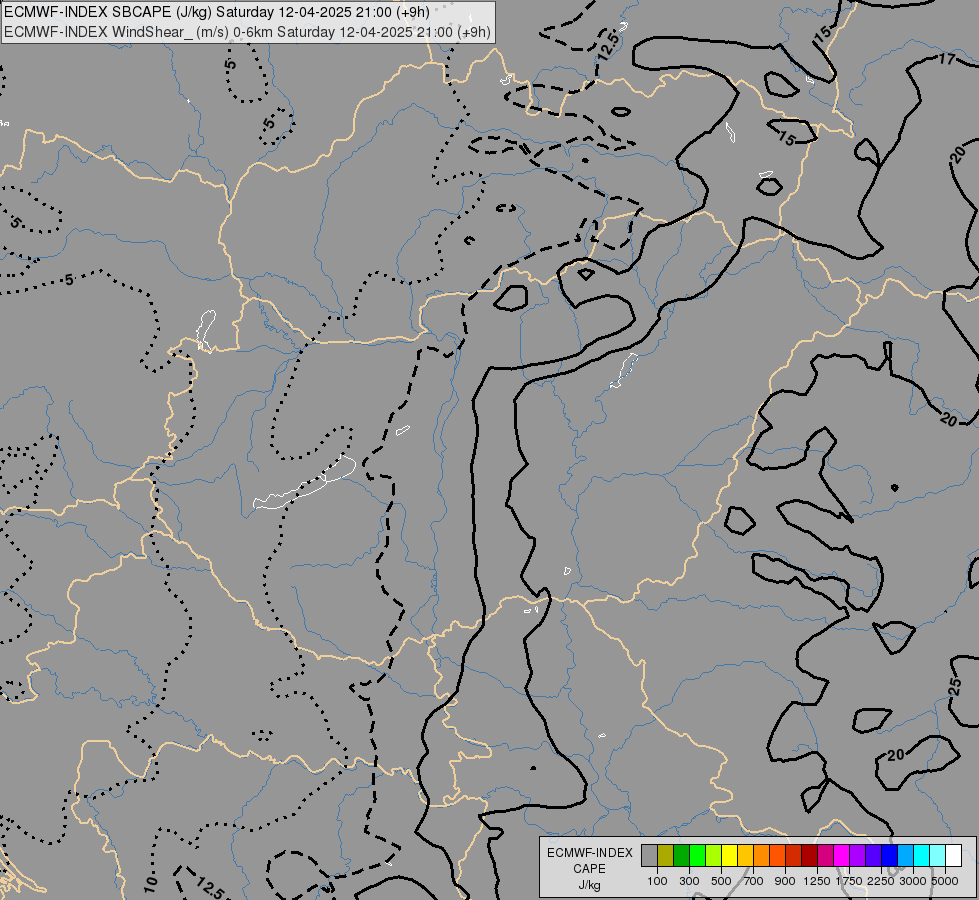Viewport: 979px width, 900px height.
Task: Click the amber swatch left of the 700 tick
Action: tap(745, 856)
